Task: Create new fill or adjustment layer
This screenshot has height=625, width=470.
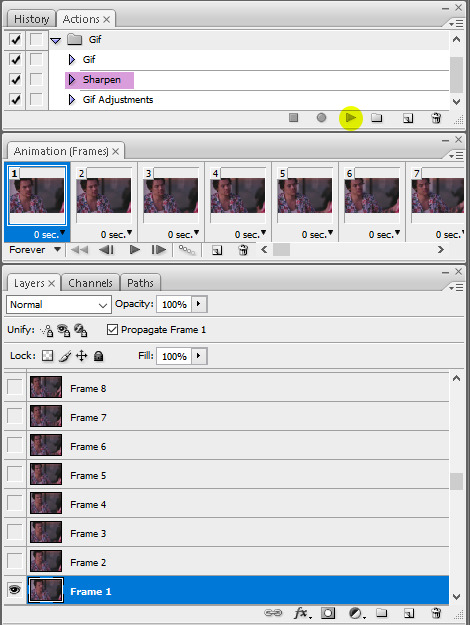Action: tap(356, 613)
